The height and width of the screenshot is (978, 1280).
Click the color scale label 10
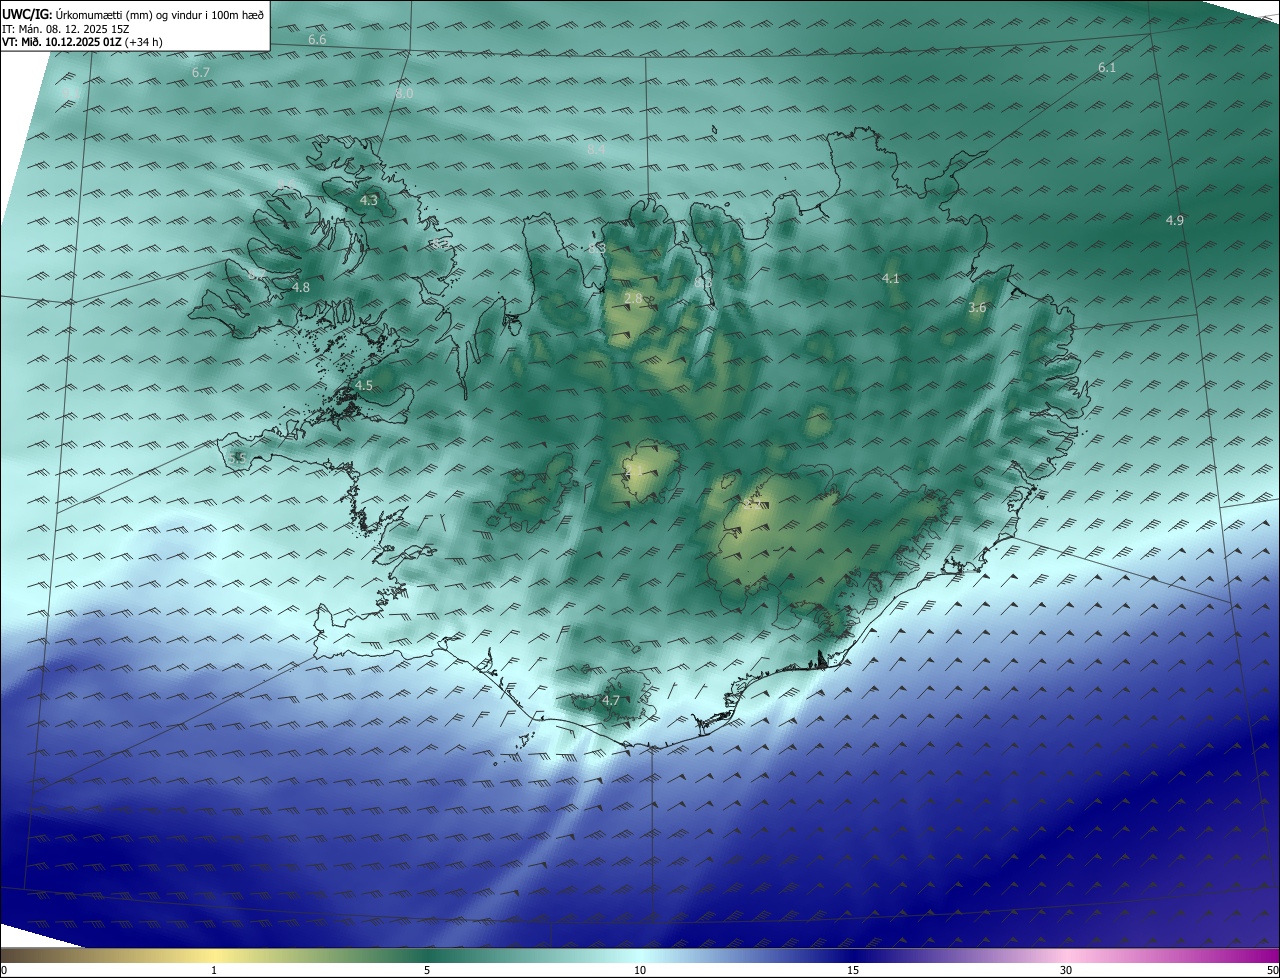640,970
